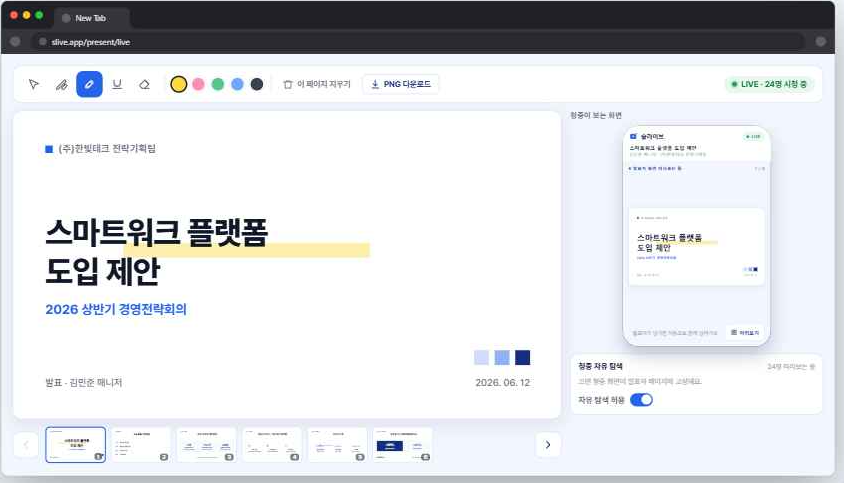Click the site info icon left of the URL
Viewport: 844px width, 483px height.
(x=43, y=42)
